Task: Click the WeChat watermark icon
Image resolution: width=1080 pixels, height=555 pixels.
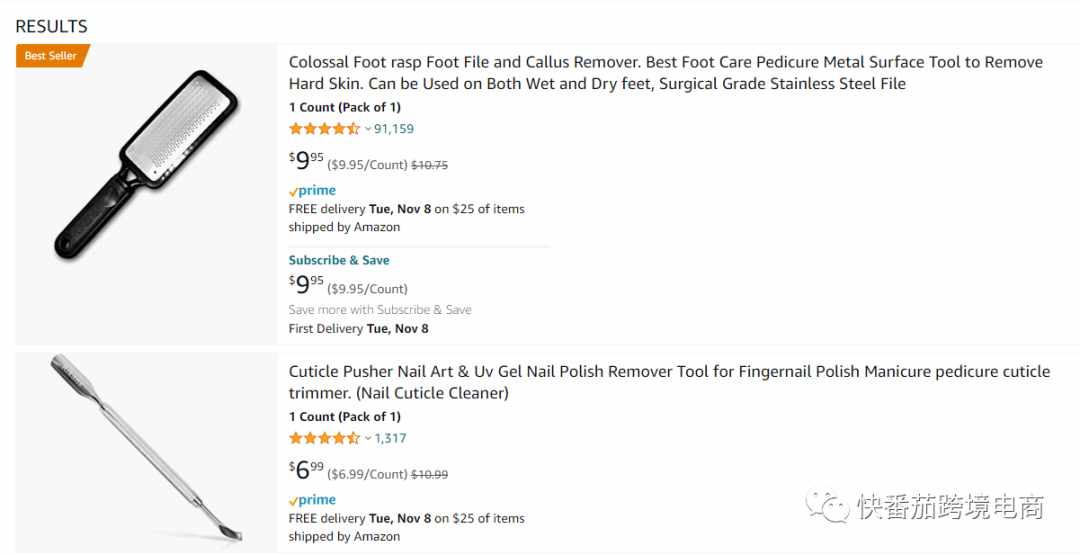Action: click(x=827, y=507)
